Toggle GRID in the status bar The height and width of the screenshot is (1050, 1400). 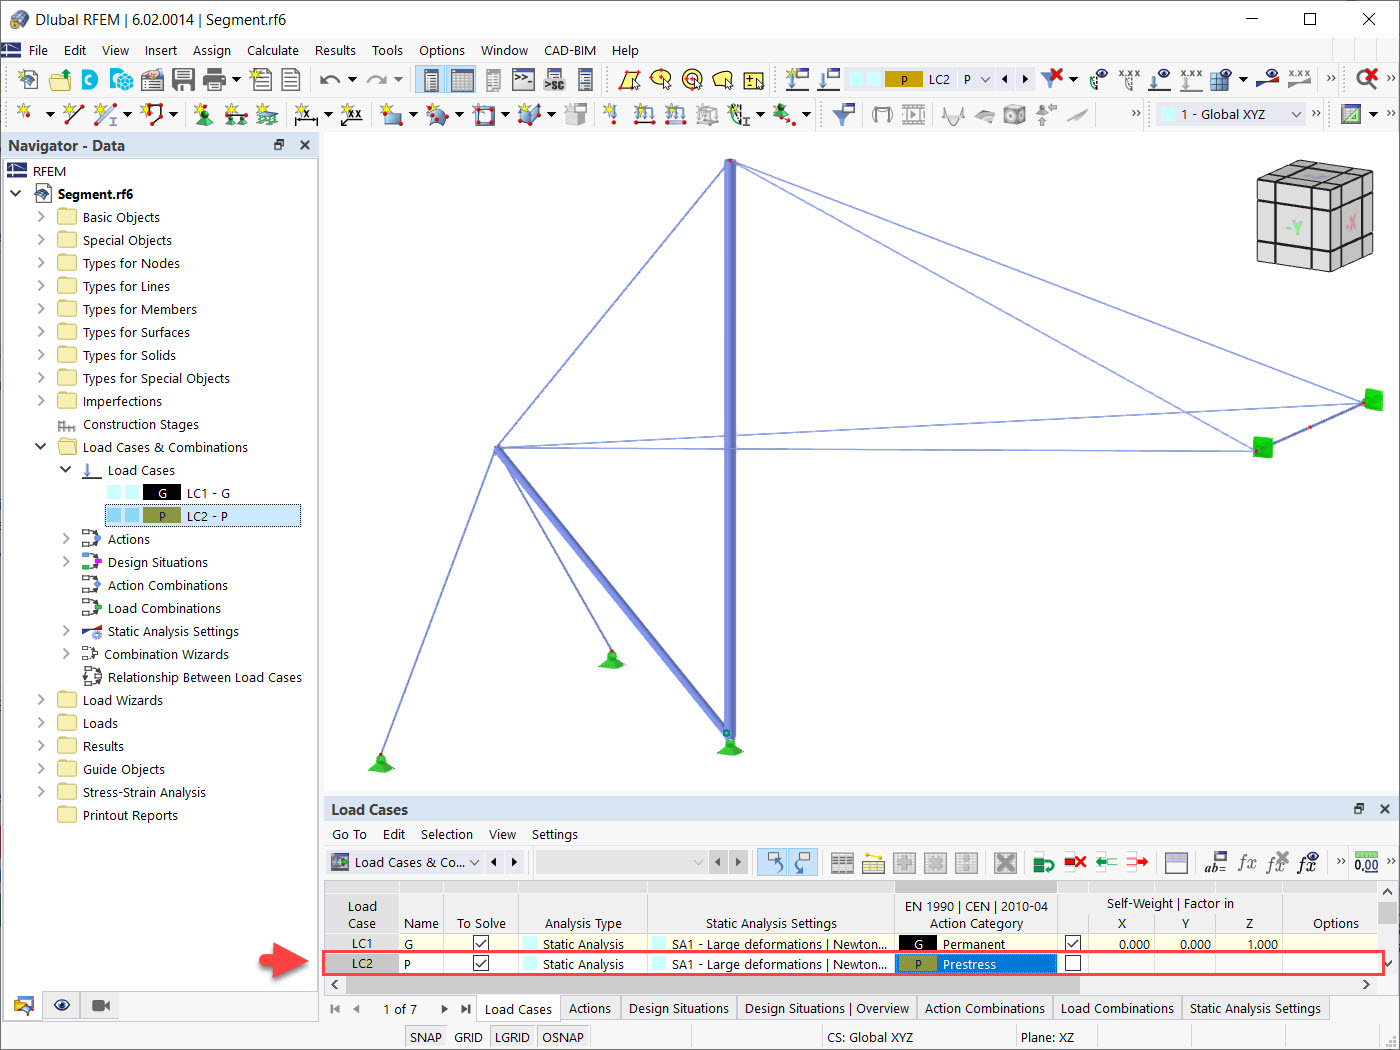(x=468, y=1037)
